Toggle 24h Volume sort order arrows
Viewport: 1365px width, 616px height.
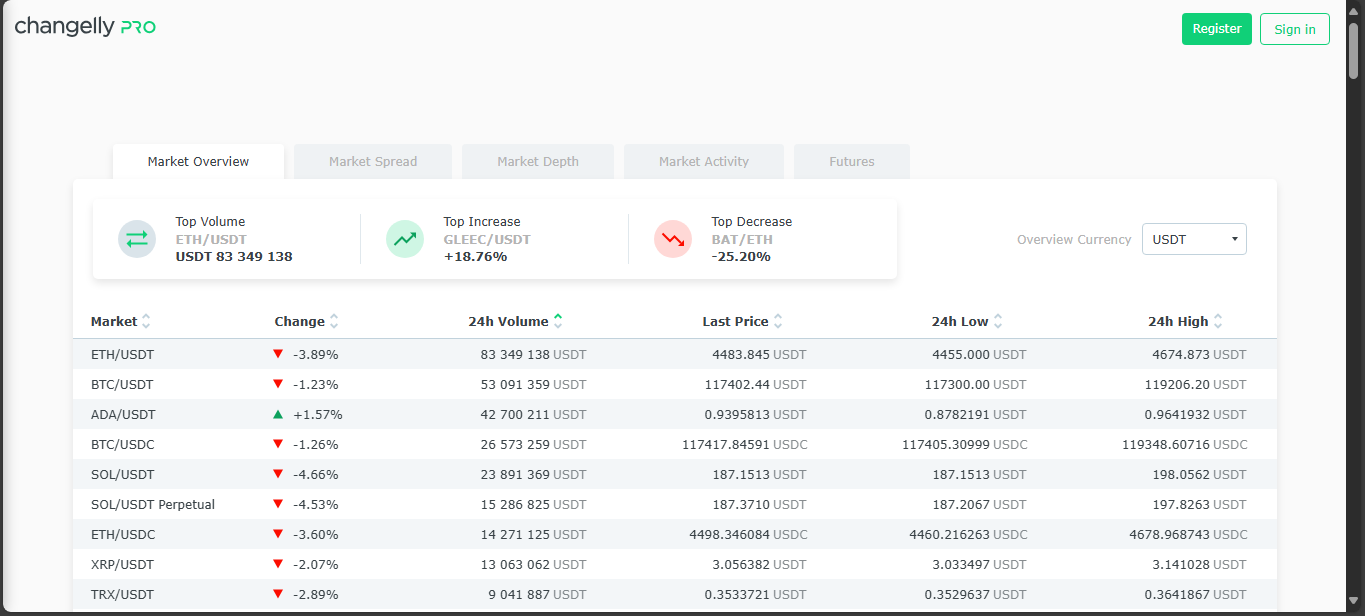558,321
